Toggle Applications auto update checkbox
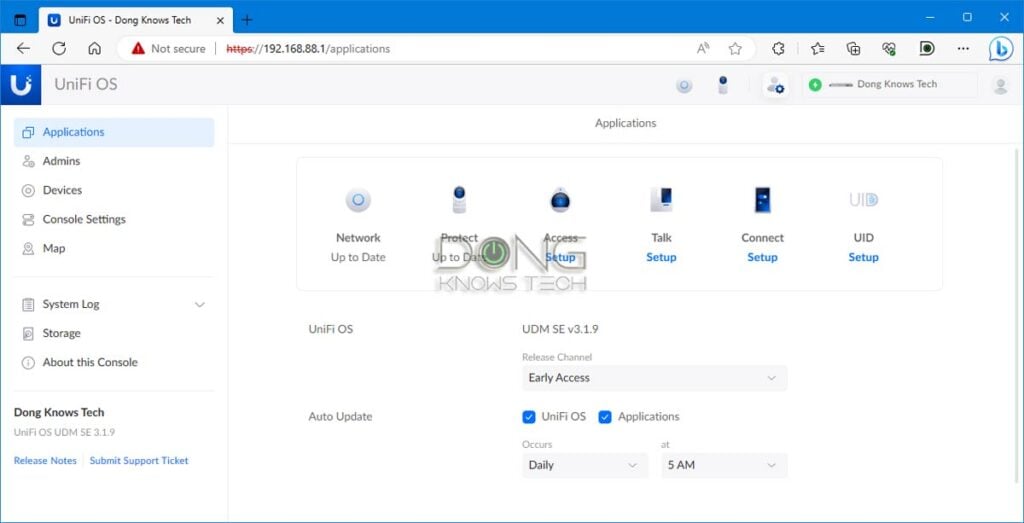 605,417
